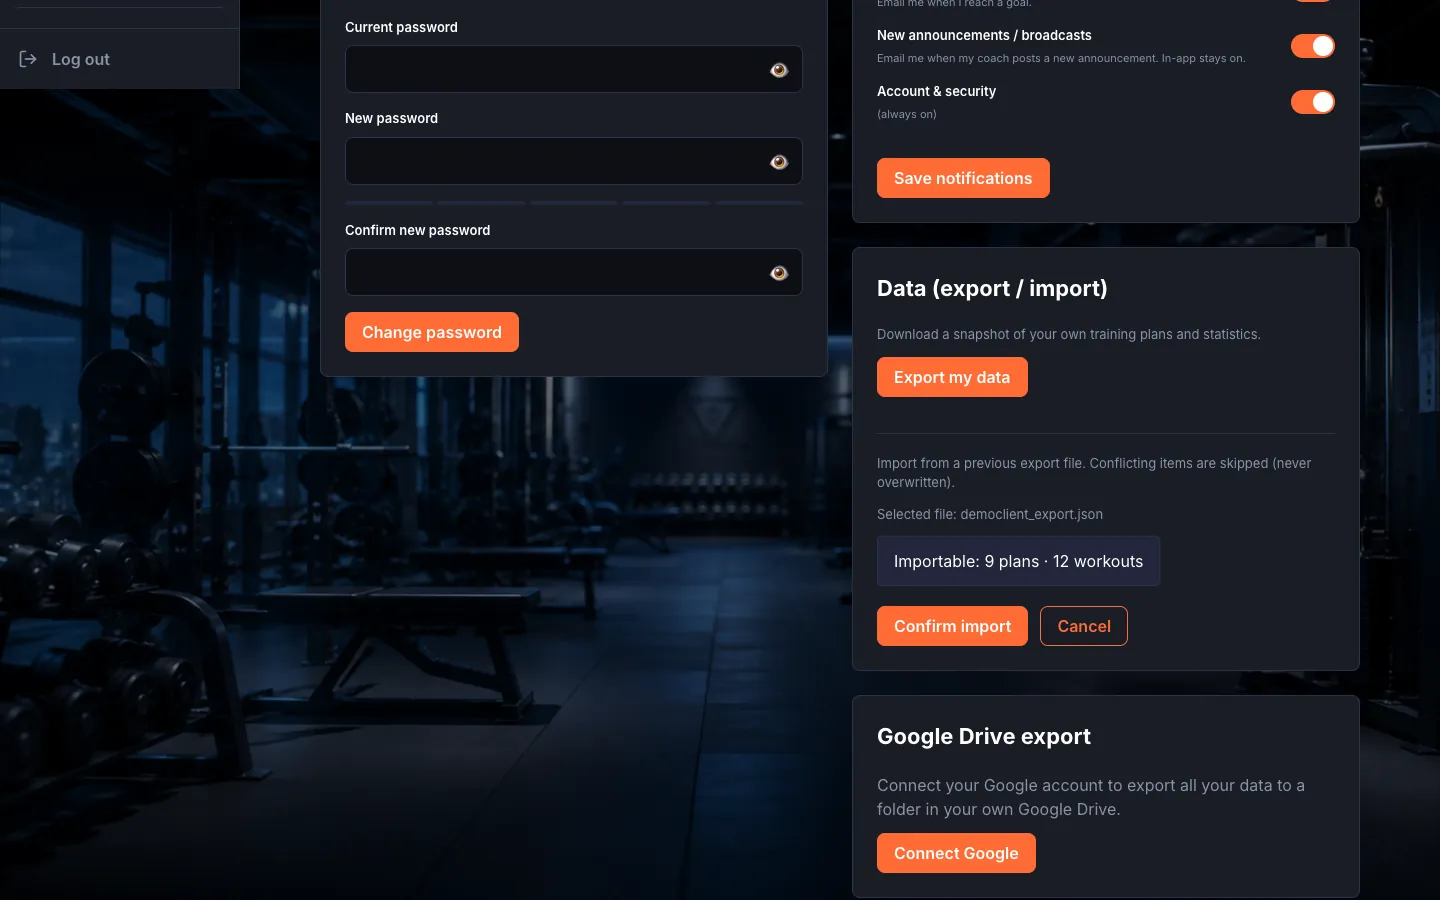Screen dimensions: 1440x900
Task: Save the notification settings
Action: point(963,178)
